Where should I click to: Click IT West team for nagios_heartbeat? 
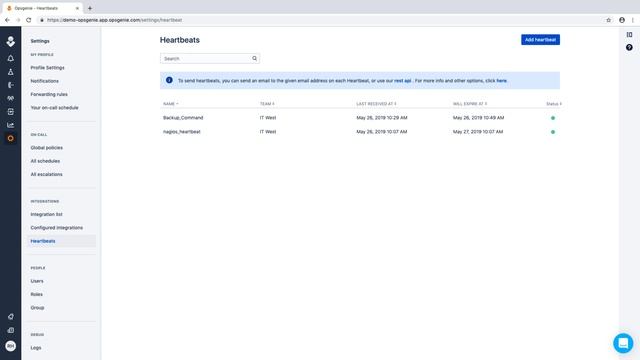pyautogui.click(x=268, y=132)
